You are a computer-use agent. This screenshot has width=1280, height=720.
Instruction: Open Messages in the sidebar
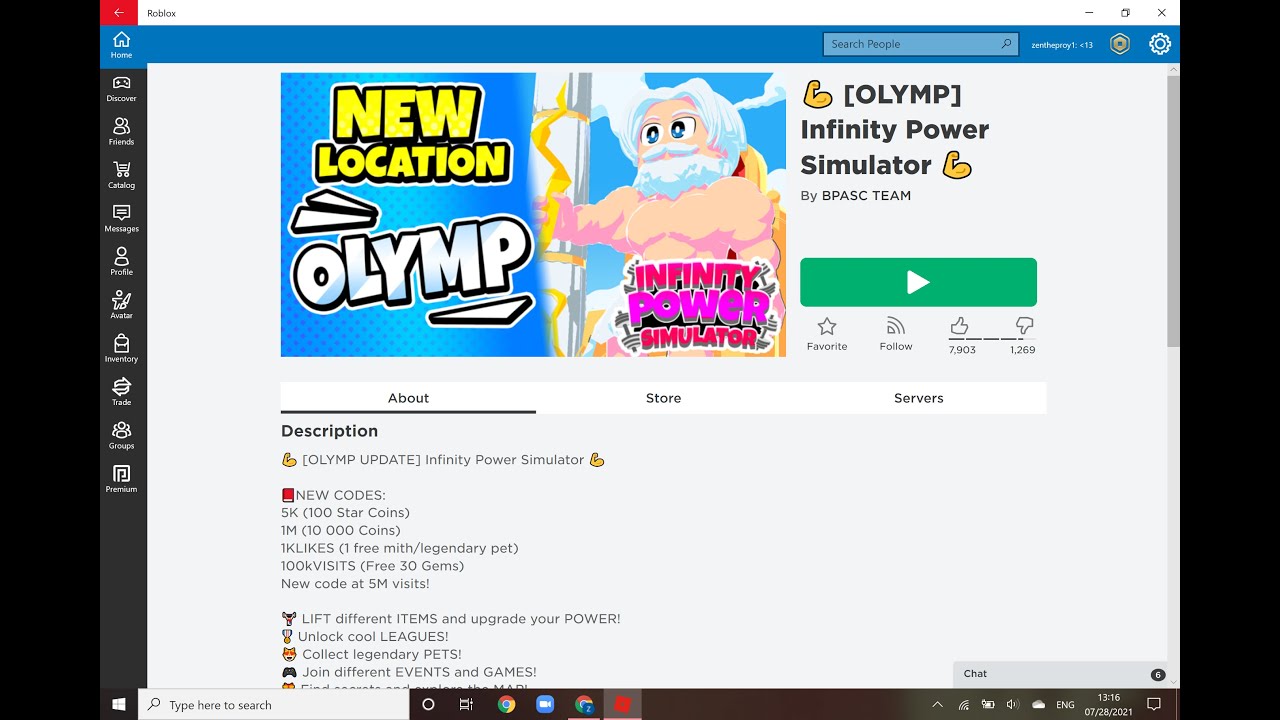(122, 219)
